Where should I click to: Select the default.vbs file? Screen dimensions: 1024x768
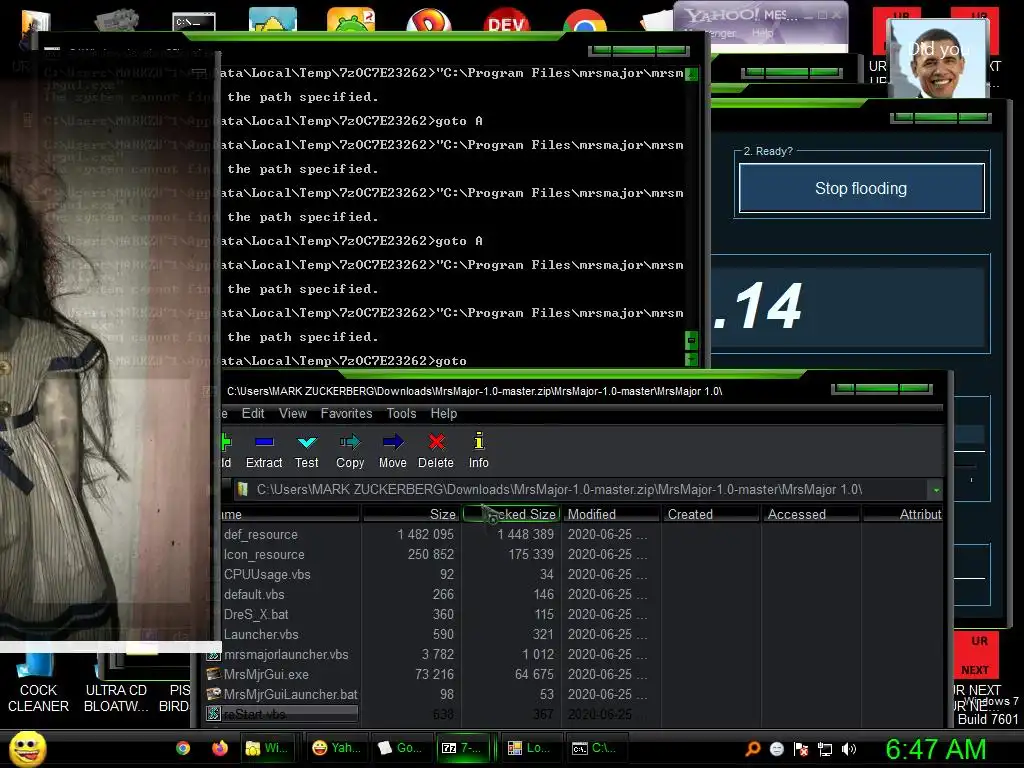(254, 594)
